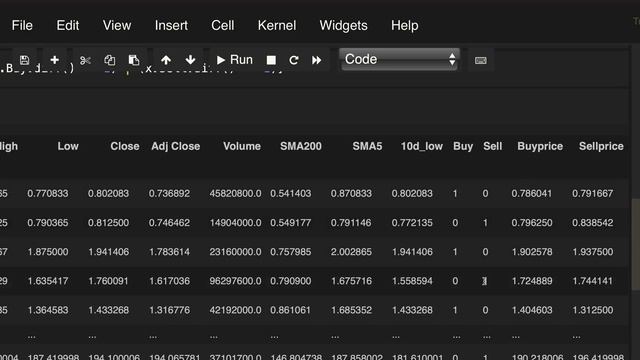Click the Adj Close column header
The width and height of the screenshot is (640, 360).
176,146
